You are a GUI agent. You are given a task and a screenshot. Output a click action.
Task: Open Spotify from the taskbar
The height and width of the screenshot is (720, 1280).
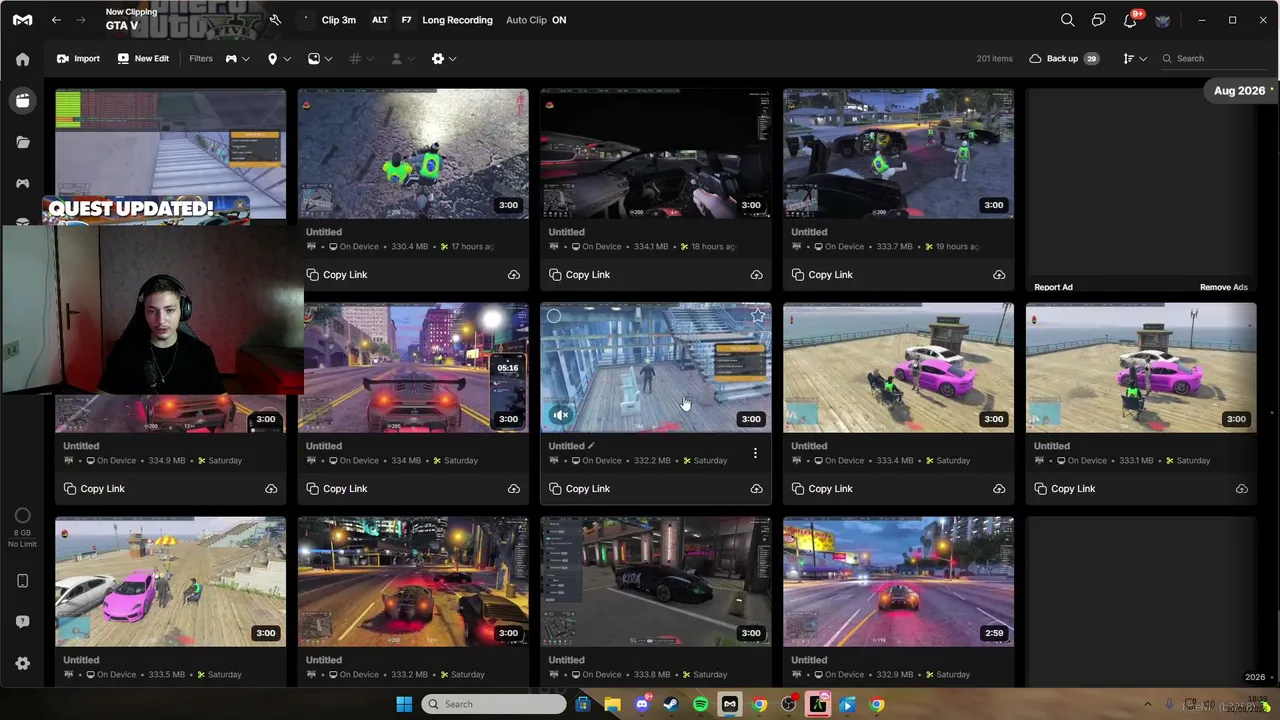[700, 704]
